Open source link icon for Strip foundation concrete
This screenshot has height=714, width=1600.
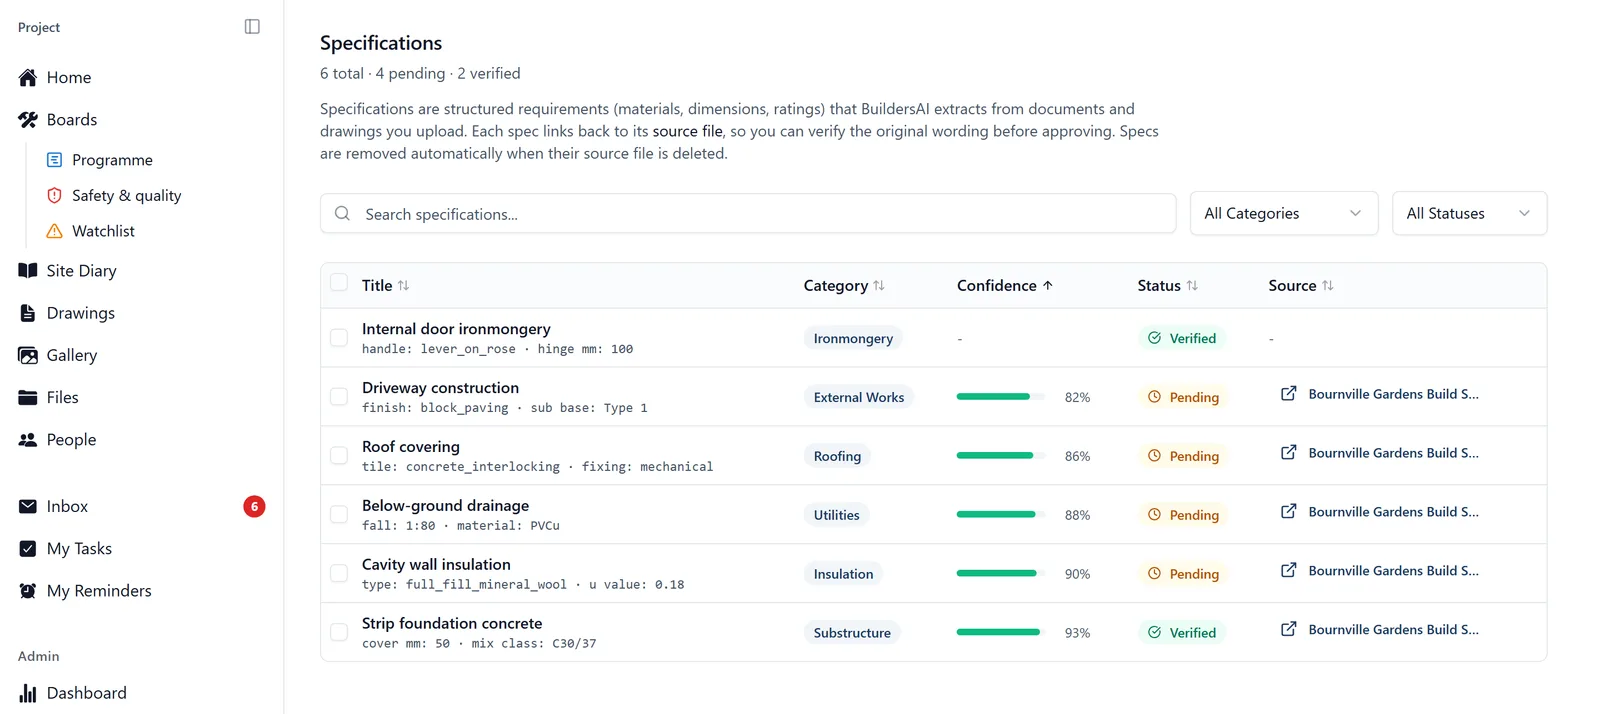pyautogui.click(x=1289, y=630)
